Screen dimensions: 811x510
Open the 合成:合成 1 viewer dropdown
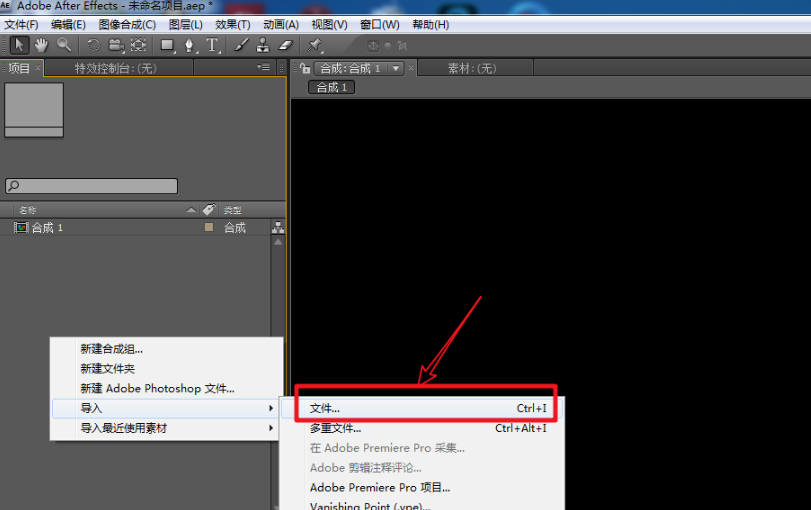396,68
